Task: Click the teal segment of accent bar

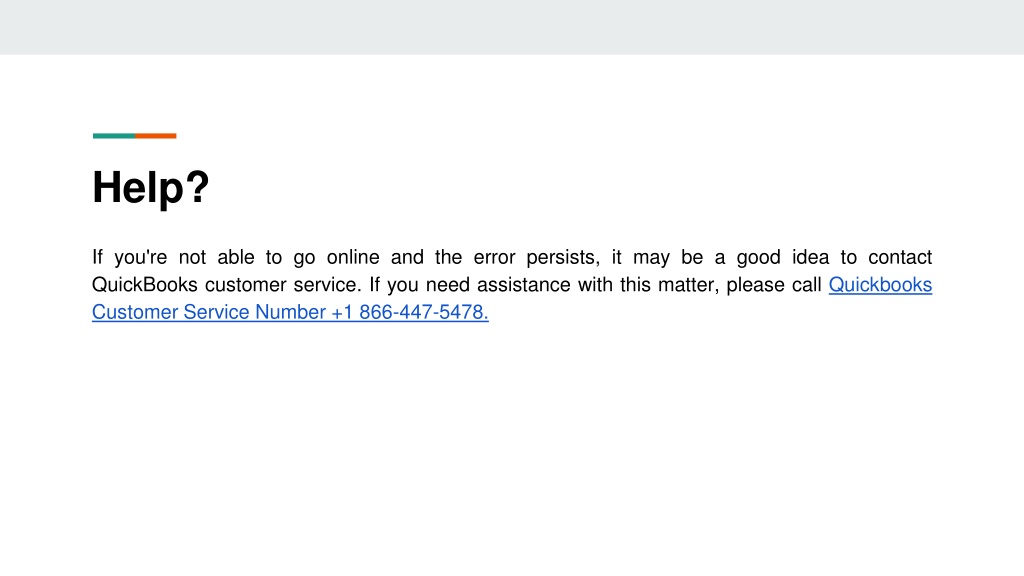Action: pyautogui.click(x=114, y=136)
